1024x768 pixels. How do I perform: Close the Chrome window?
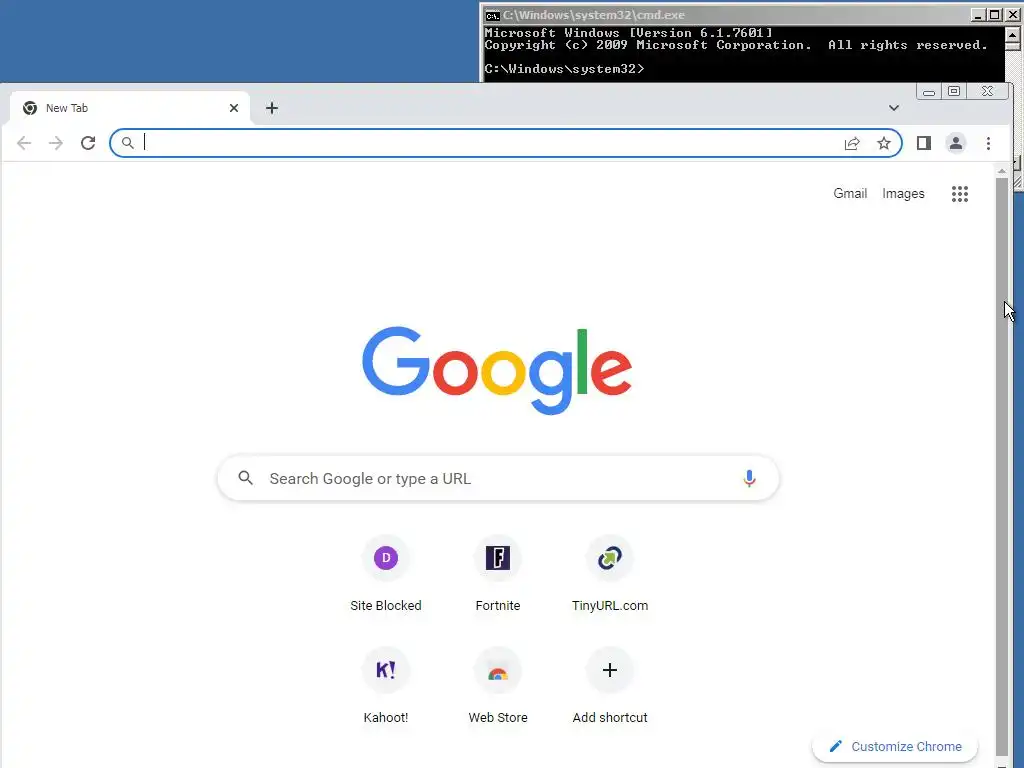(x=987, y=91)
